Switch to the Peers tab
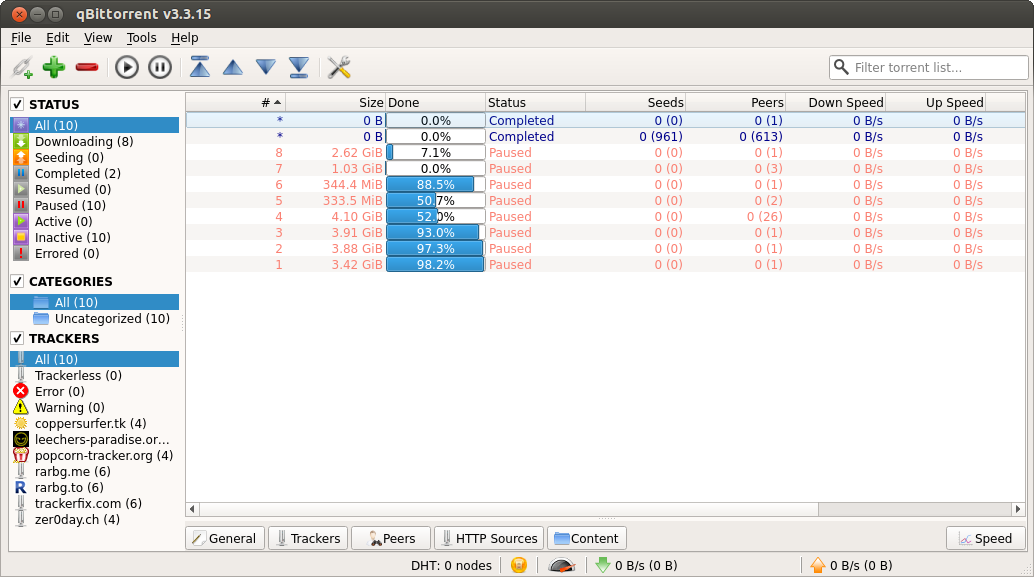 pos(391,538)
